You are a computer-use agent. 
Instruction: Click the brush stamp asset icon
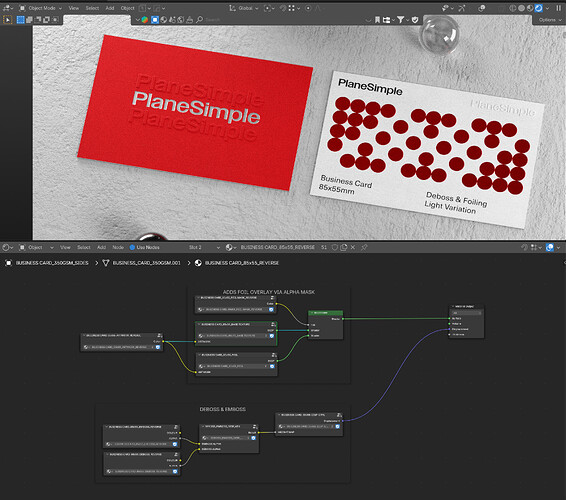click(x=190, y=20)
